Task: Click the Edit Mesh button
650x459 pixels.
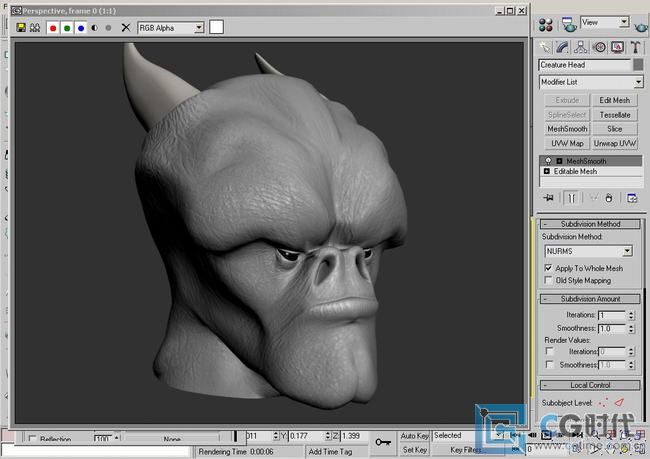Action: pos(614,100)
